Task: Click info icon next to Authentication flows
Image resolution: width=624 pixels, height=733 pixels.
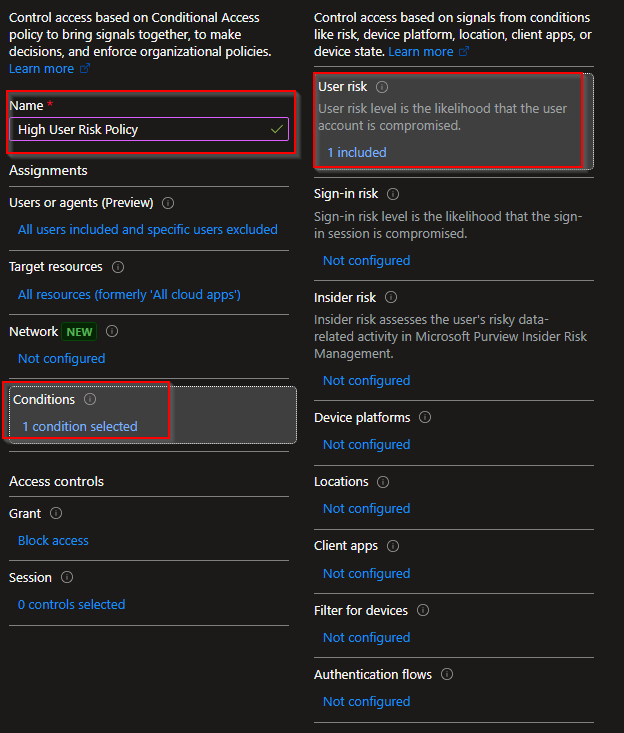Action: (x=447, y=675)
